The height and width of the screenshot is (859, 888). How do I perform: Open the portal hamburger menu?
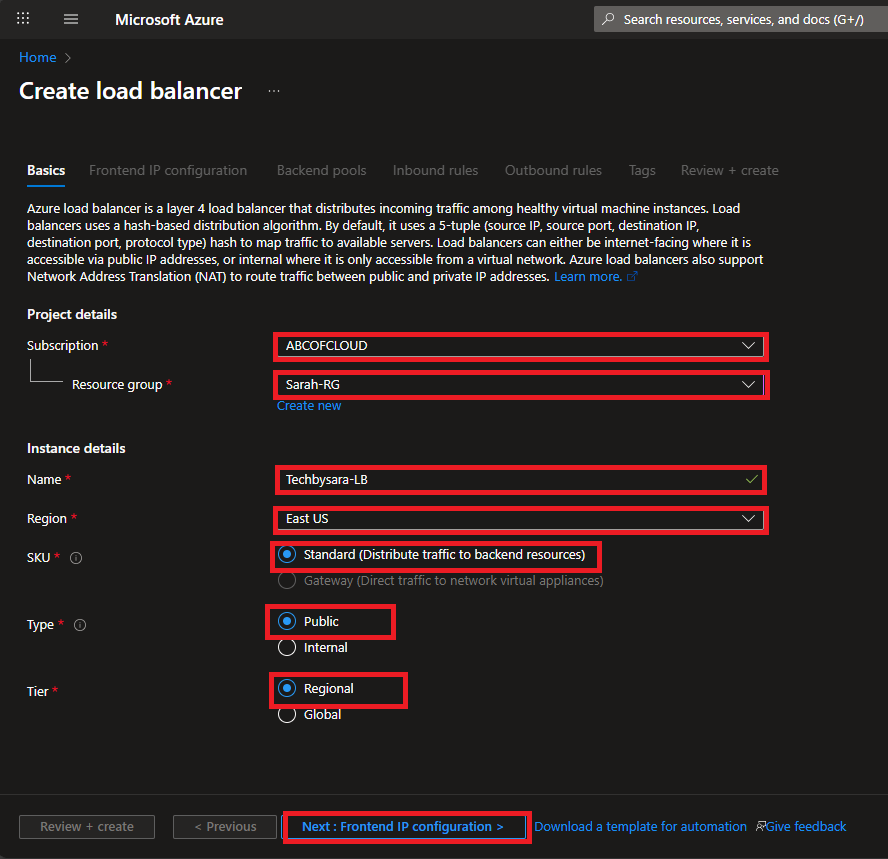[x=71, y=19]
